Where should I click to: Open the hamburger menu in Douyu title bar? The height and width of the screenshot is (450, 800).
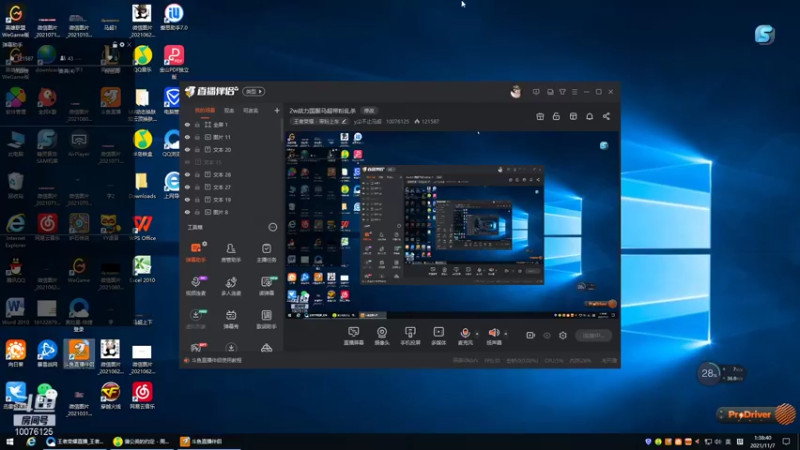click(574, 92)
